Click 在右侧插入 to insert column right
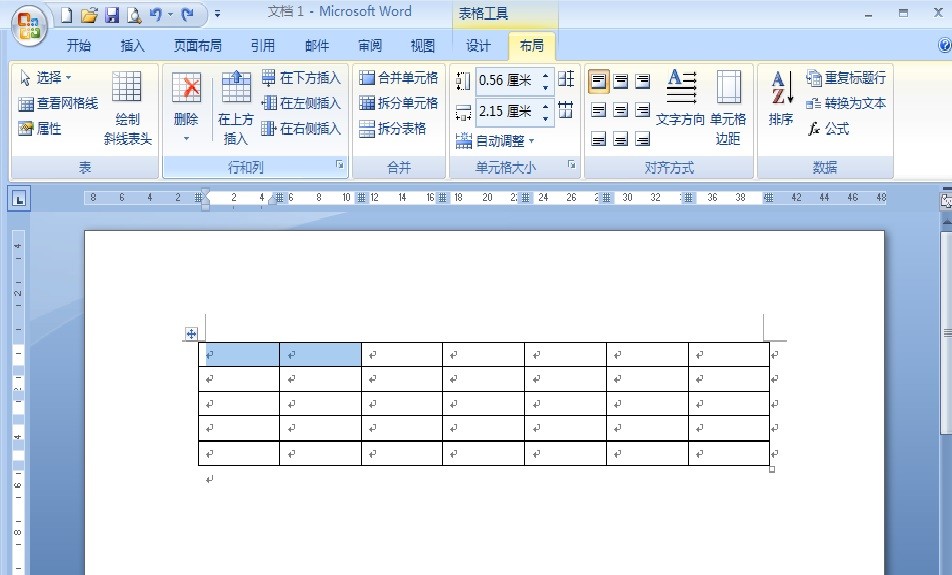 301,129
